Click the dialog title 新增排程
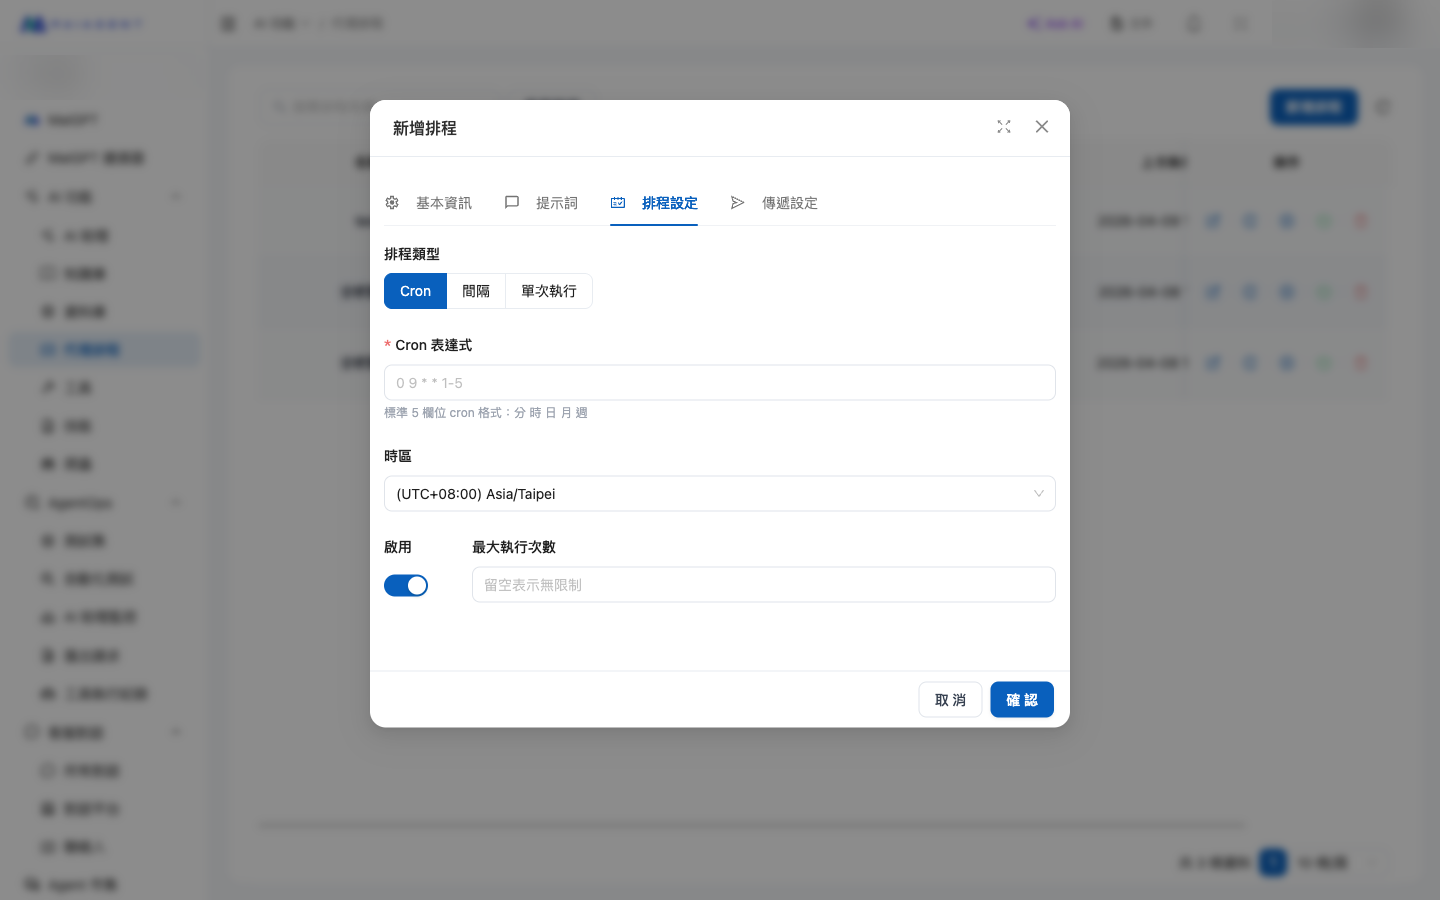The height and width of the screenshot is (900, 1440). [425, 128]
